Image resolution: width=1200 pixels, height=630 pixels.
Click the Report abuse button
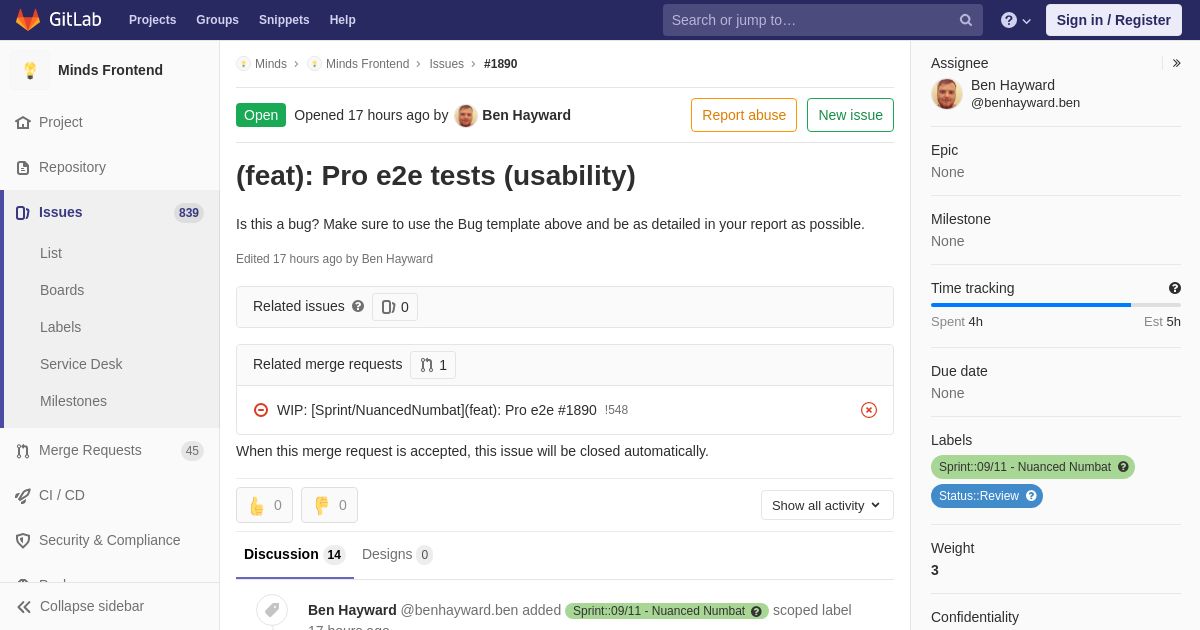coord(744,115)
